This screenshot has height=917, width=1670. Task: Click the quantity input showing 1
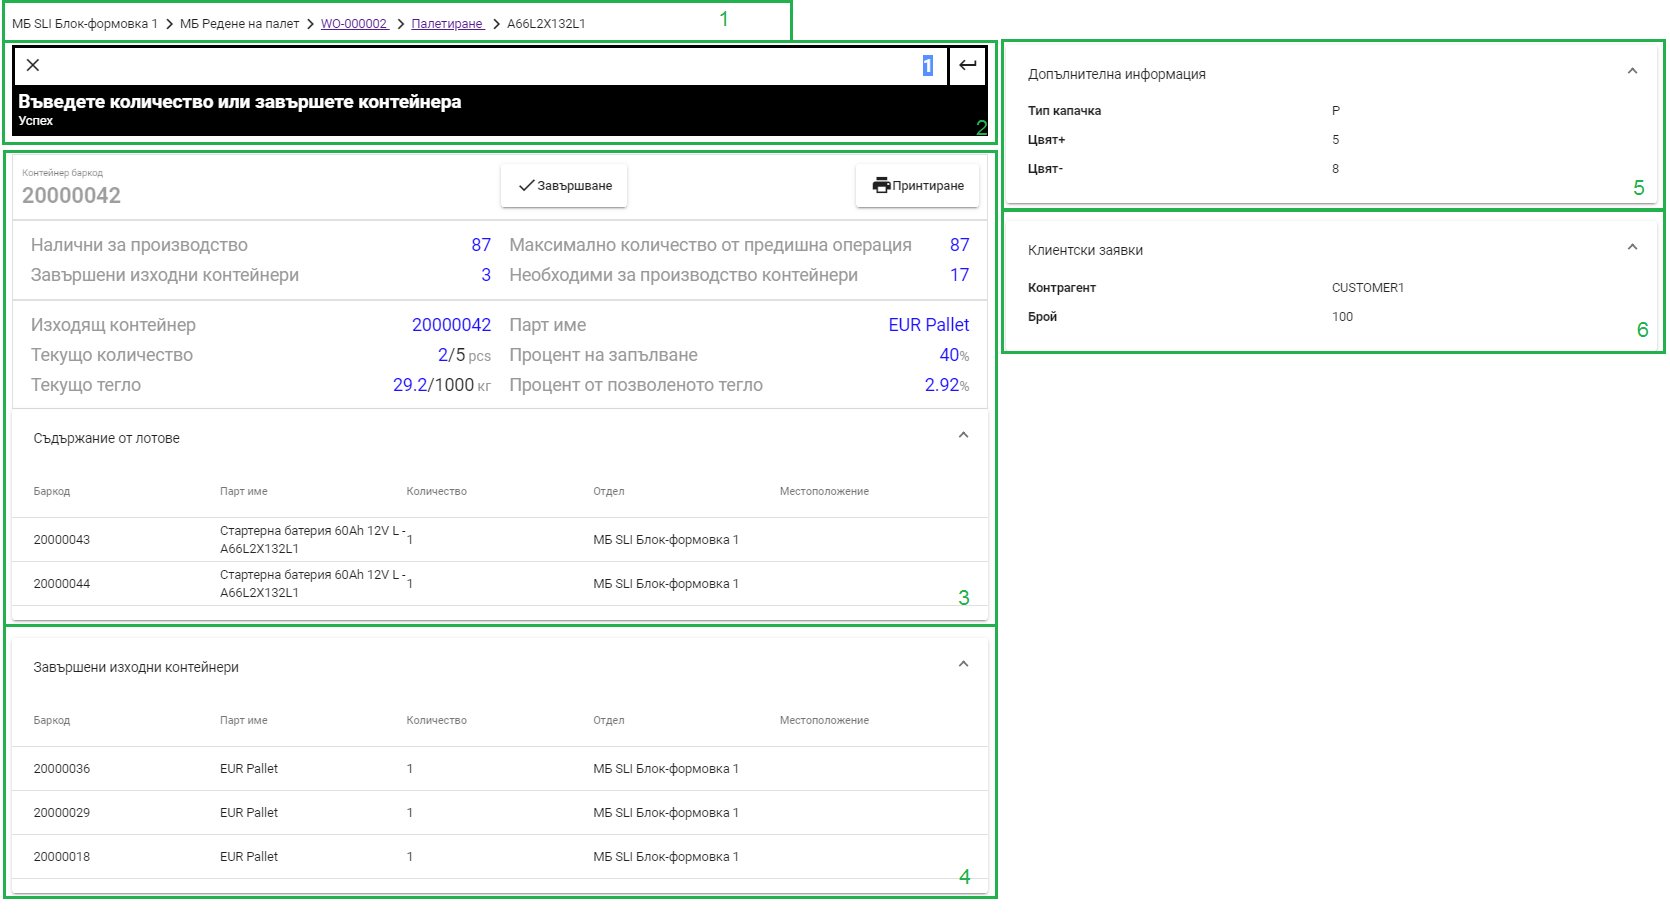pos(927,65)
